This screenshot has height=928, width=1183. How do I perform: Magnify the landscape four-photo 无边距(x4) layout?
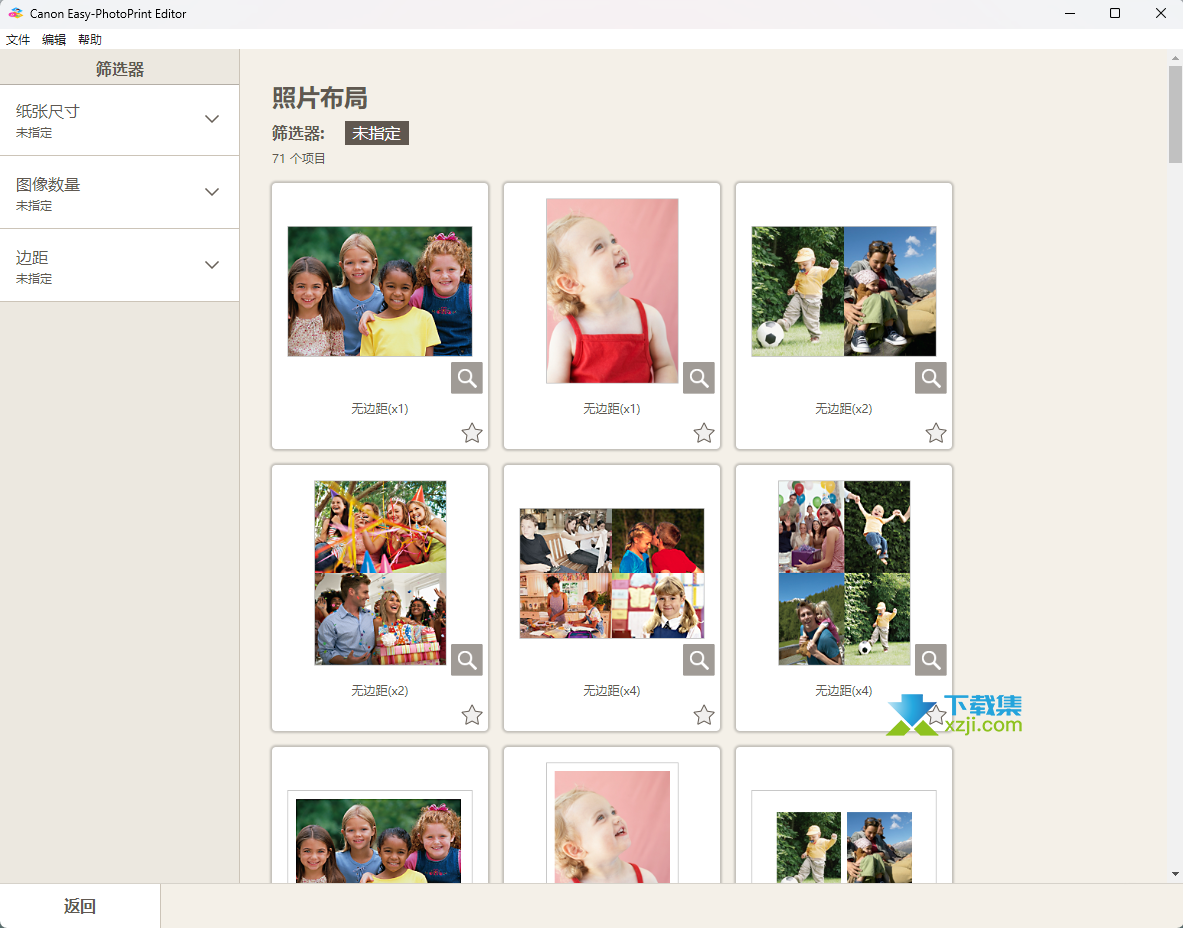[x=699, y=660]
